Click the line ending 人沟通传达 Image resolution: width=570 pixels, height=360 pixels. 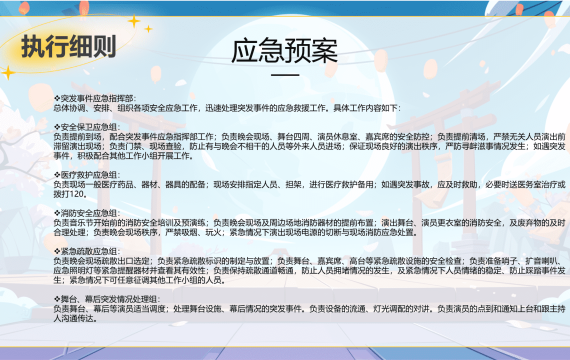click(76, 318)
